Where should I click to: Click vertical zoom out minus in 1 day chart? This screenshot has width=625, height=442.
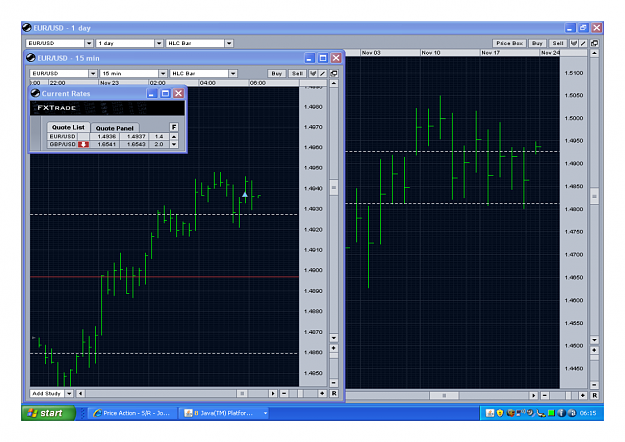[594, 385]
